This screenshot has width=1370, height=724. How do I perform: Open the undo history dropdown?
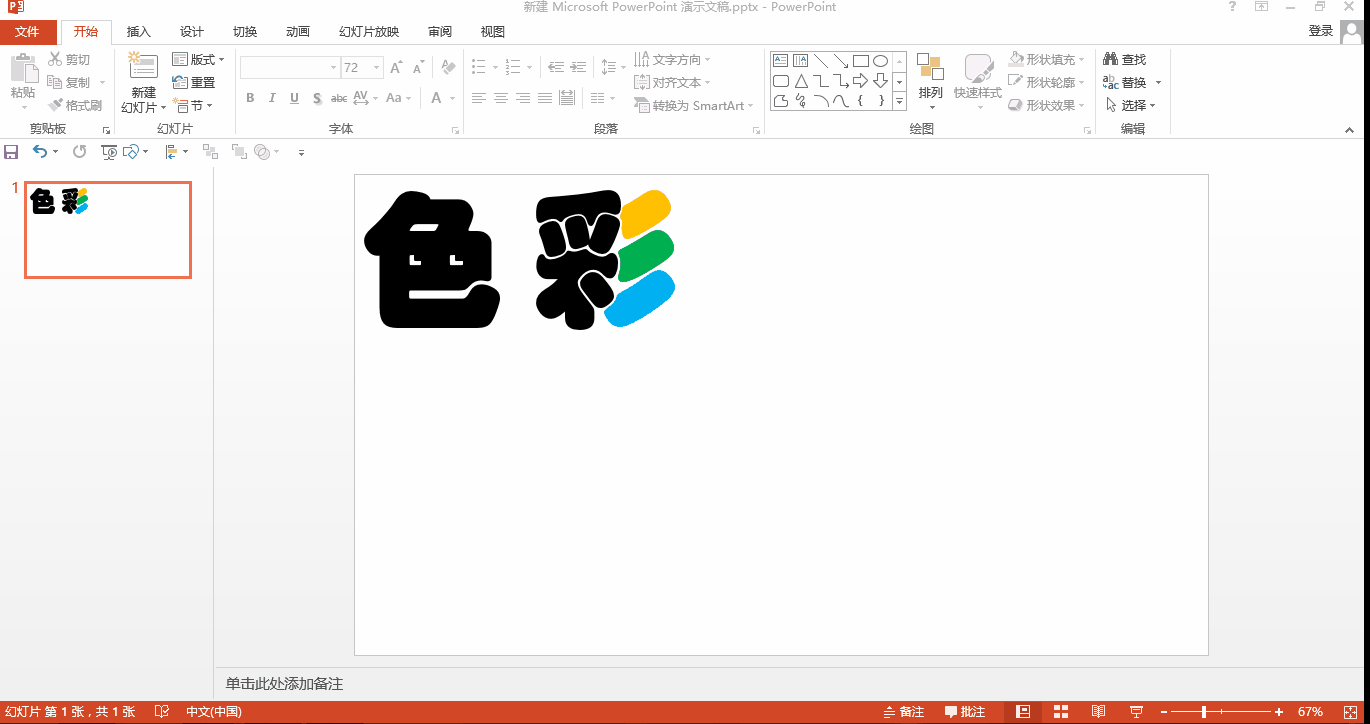coord(54,151)
